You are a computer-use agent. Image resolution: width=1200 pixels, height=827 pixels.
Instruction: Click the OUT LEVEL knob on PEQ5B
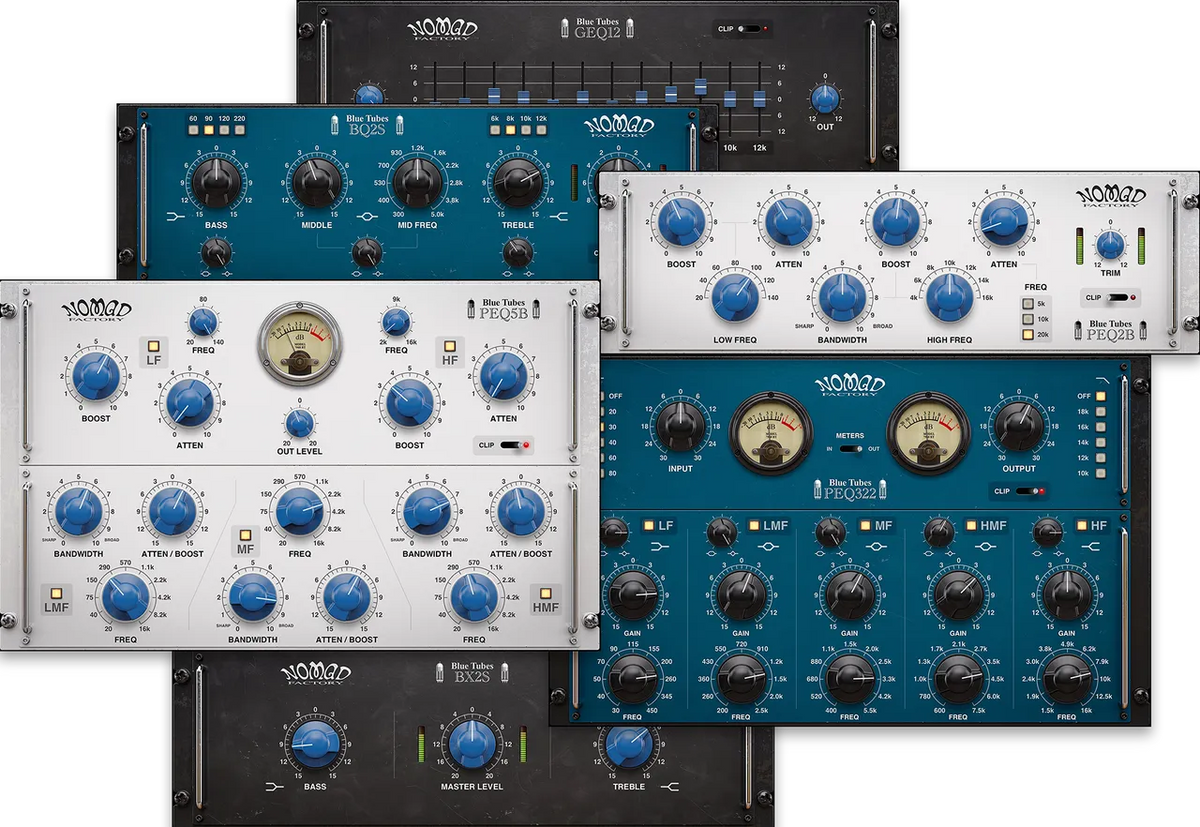coord(299,423)
